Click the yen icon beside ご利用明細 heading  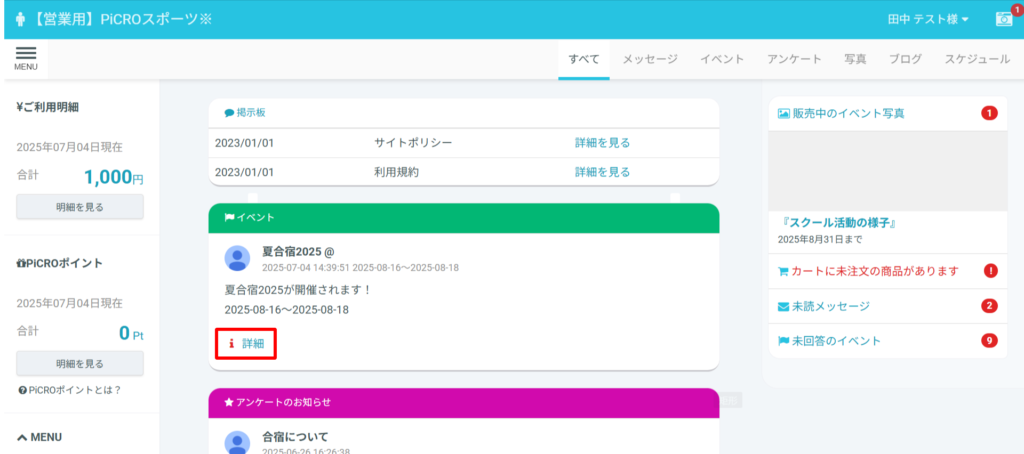point(20,107)
